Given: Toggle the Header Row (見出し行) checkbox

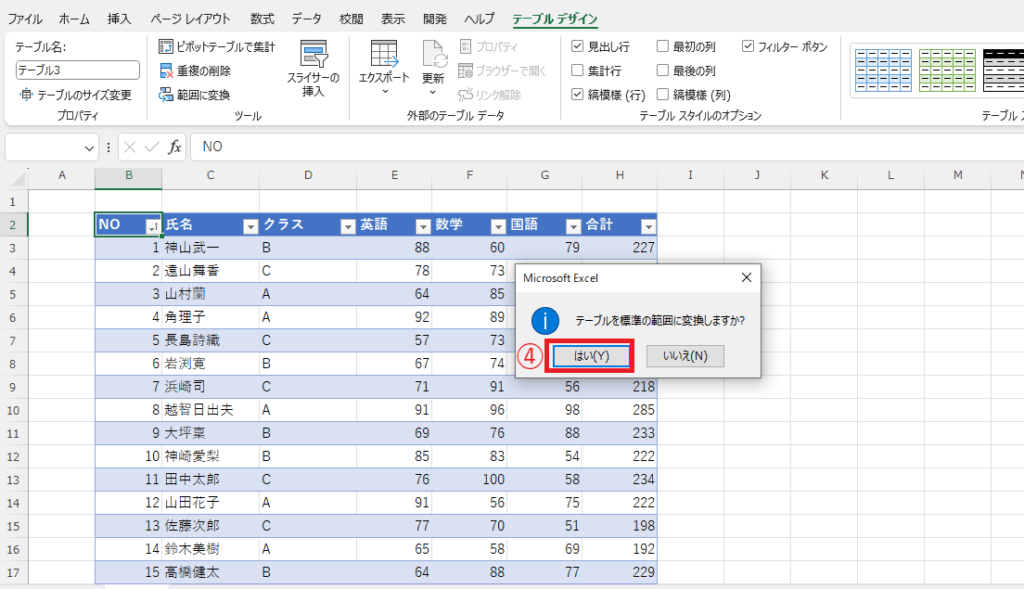Looking at the screenshot, I should point(577,46).
